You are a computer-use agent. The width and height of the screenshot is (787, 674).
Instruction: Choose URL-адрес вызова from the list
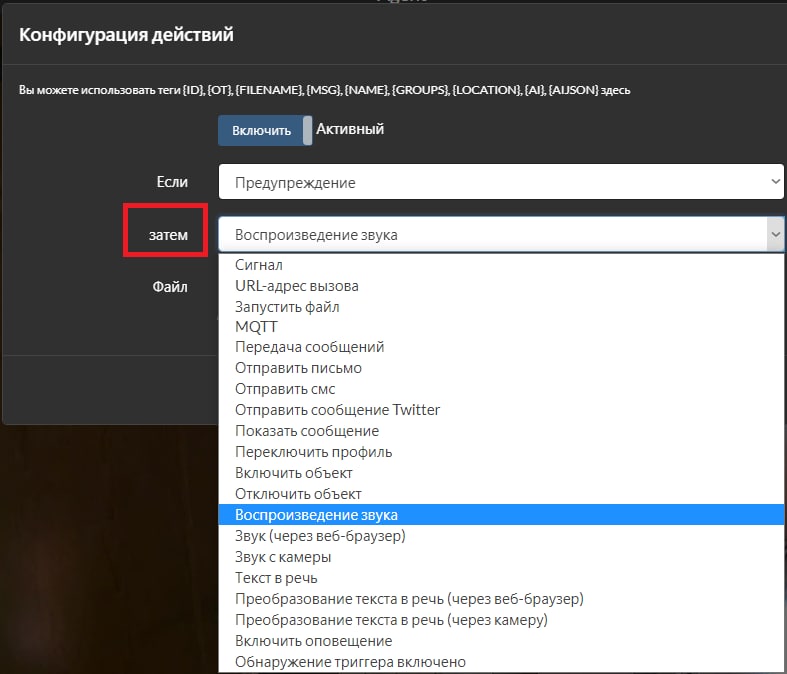pyautogui.click(x=501, y=286)
